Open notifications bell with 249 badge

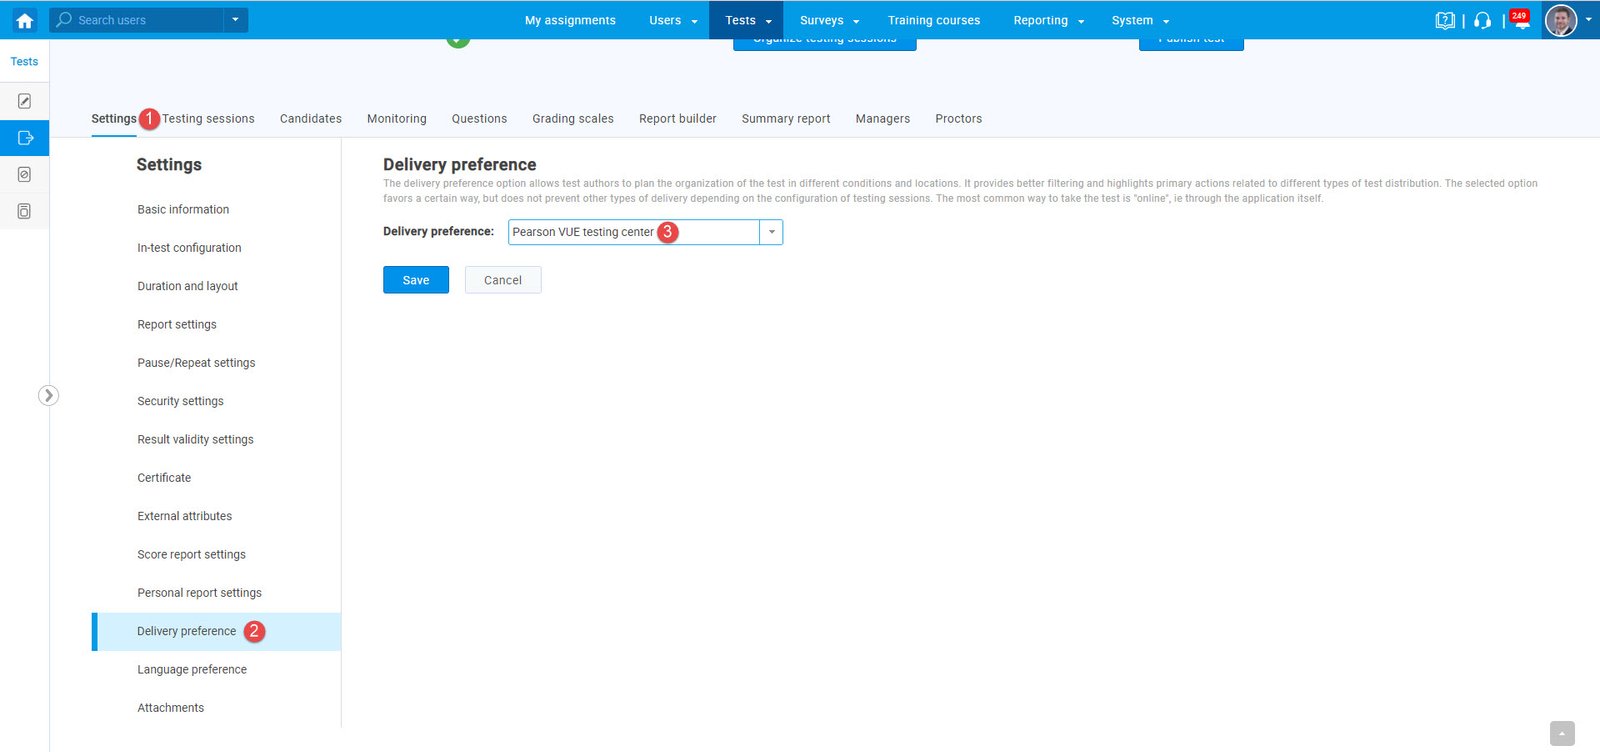(1520, 21)
